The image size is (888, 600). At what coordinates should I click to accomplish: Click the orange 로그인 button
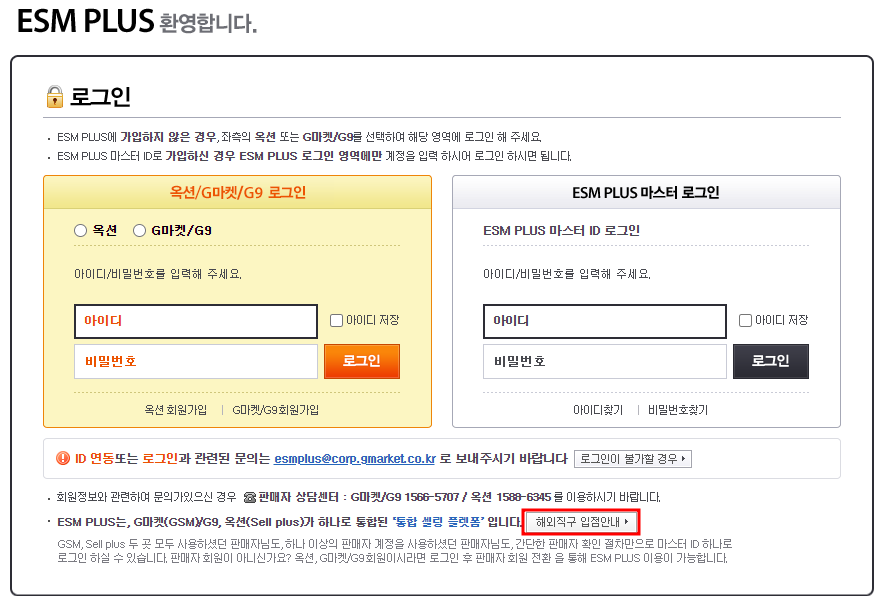(x=362, y=361)
